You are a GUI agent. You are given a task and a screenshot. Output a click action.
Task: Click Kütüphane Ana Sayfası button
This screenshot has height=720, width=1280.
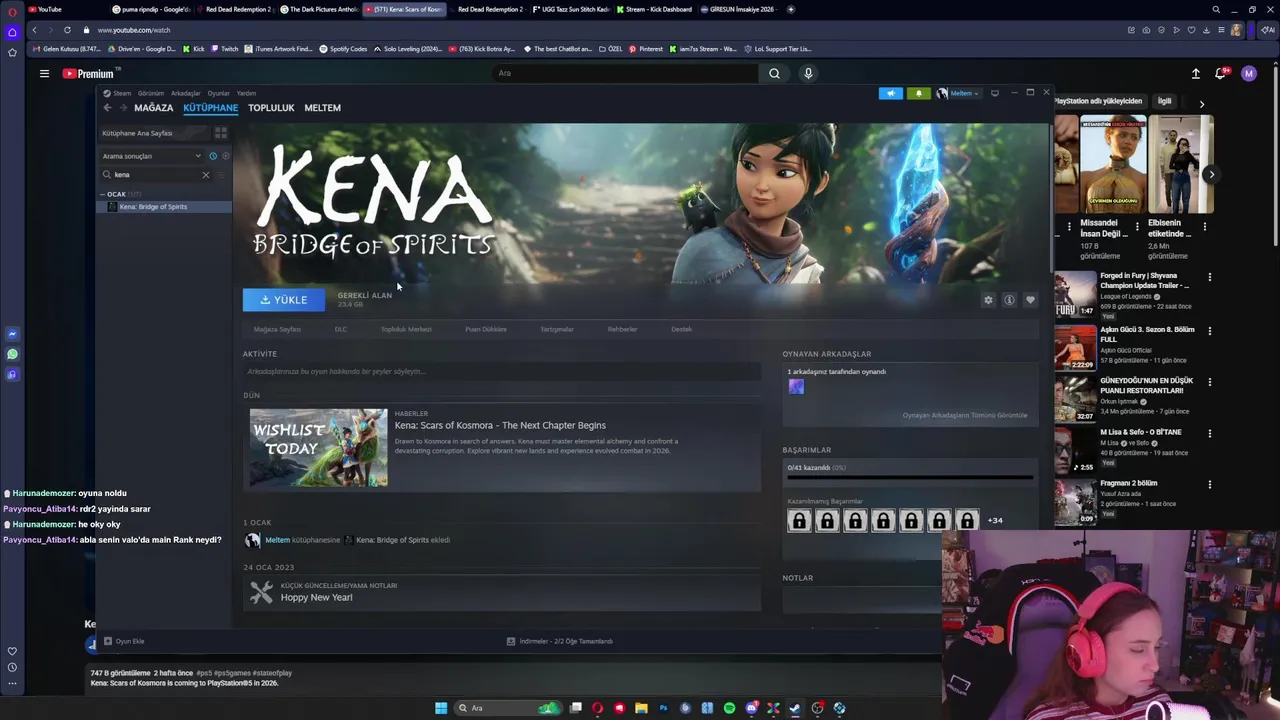pyautogui.click(x=154, y=133)
